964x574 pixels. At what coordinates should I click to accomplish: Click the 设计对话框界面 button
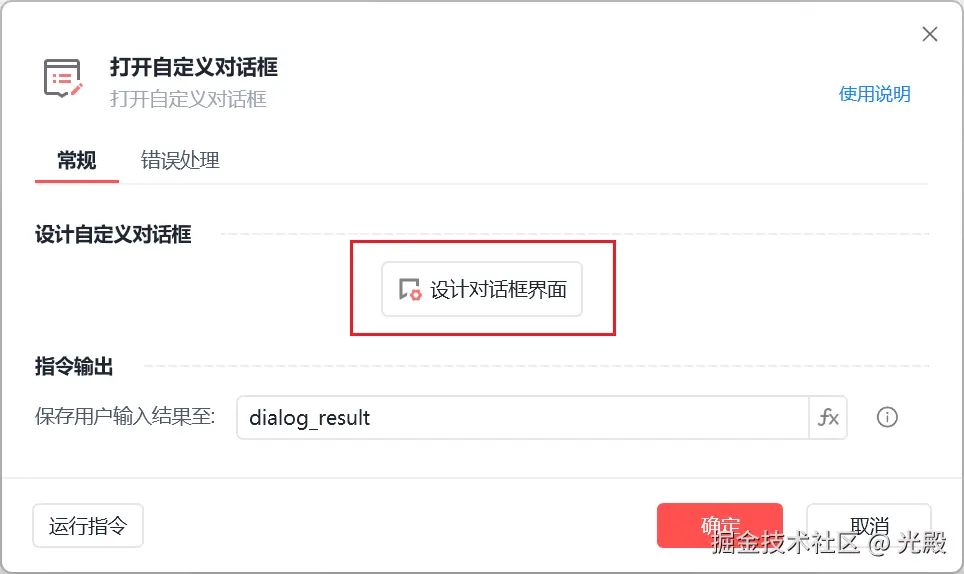click(481, 289)
